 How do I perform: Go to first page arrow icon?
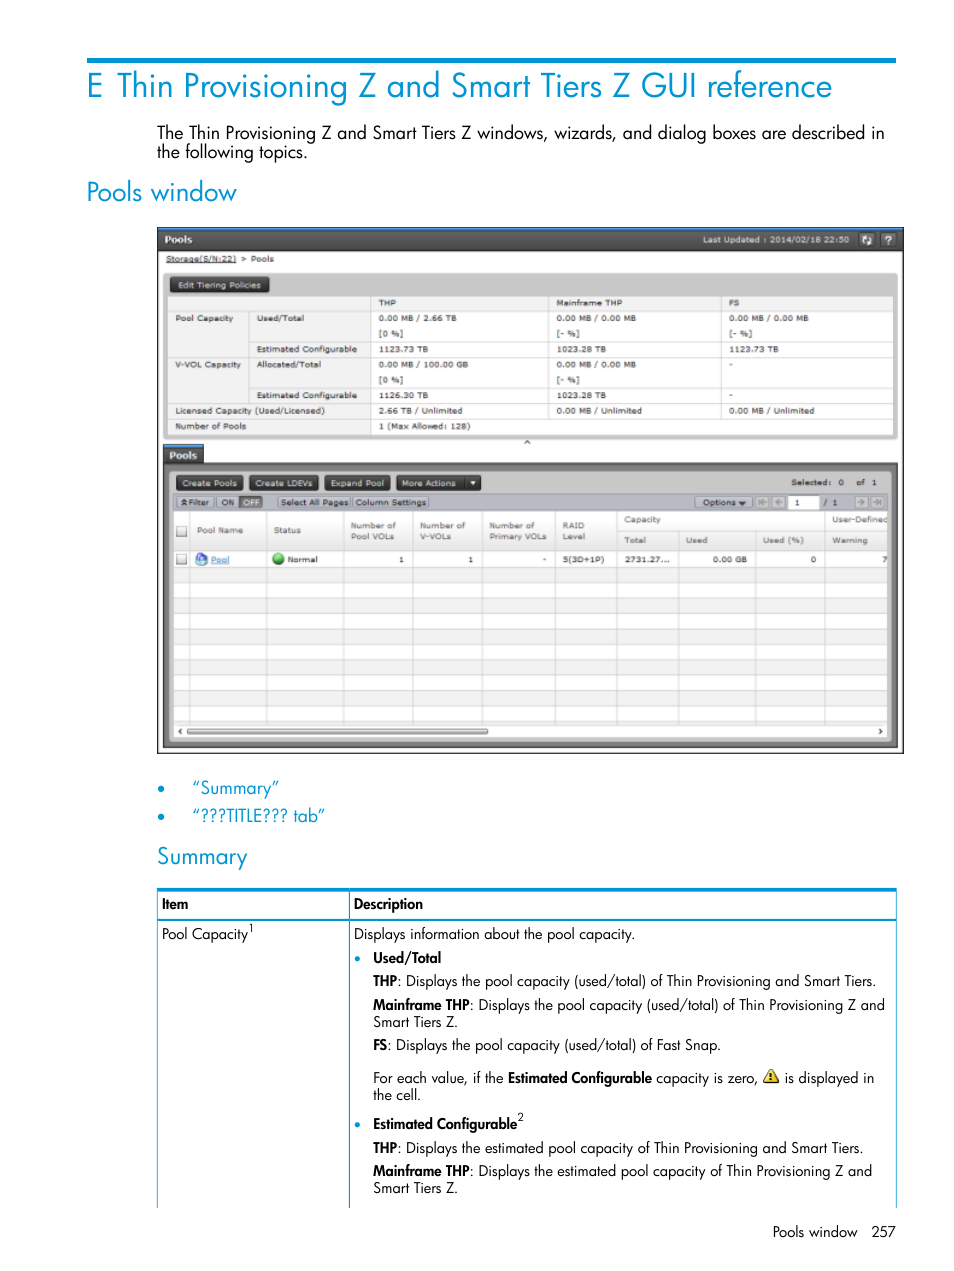tap(762, 502)
